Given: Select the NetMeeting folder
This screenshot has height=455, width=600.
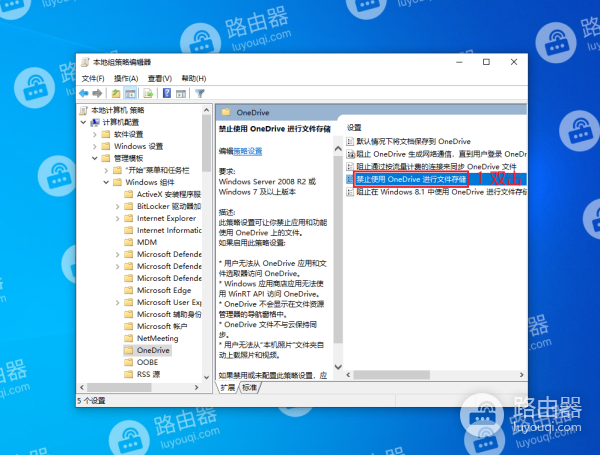Looking at the screenshot, I should pyautogui.click(x=158, y=338).
